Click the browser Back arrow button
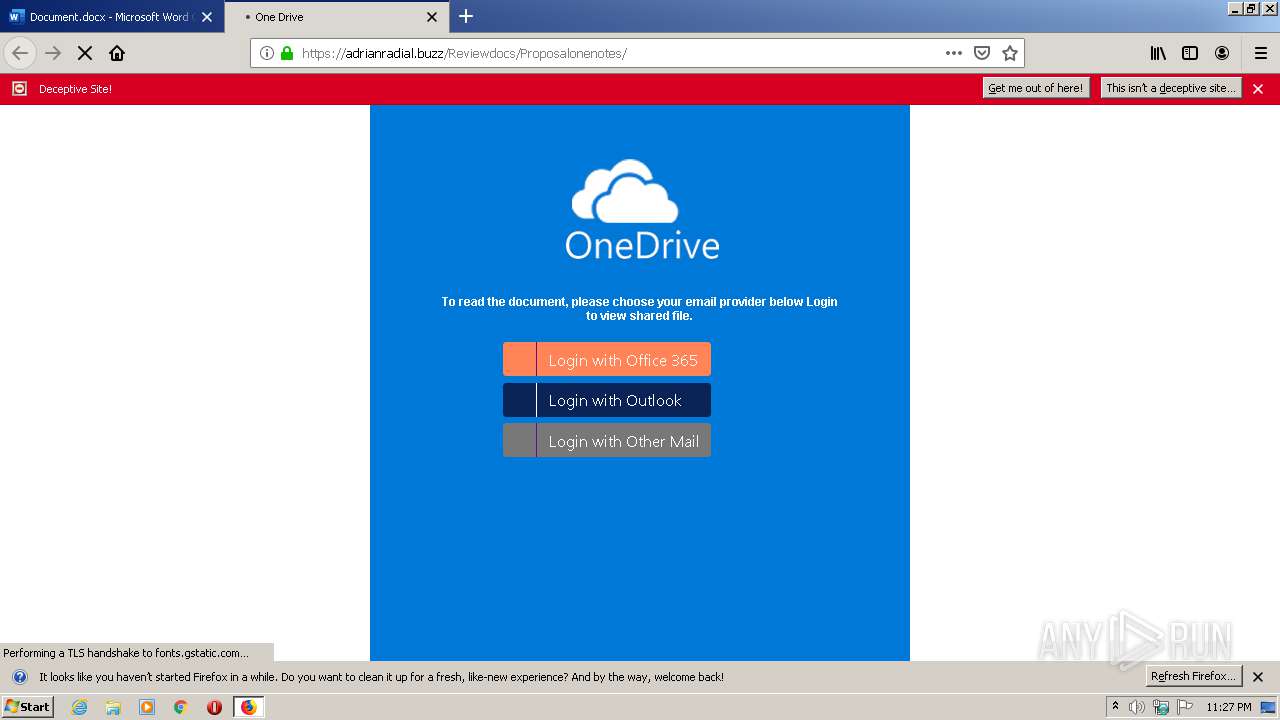This screenshot has height=720, width=1280. point(20,53)
